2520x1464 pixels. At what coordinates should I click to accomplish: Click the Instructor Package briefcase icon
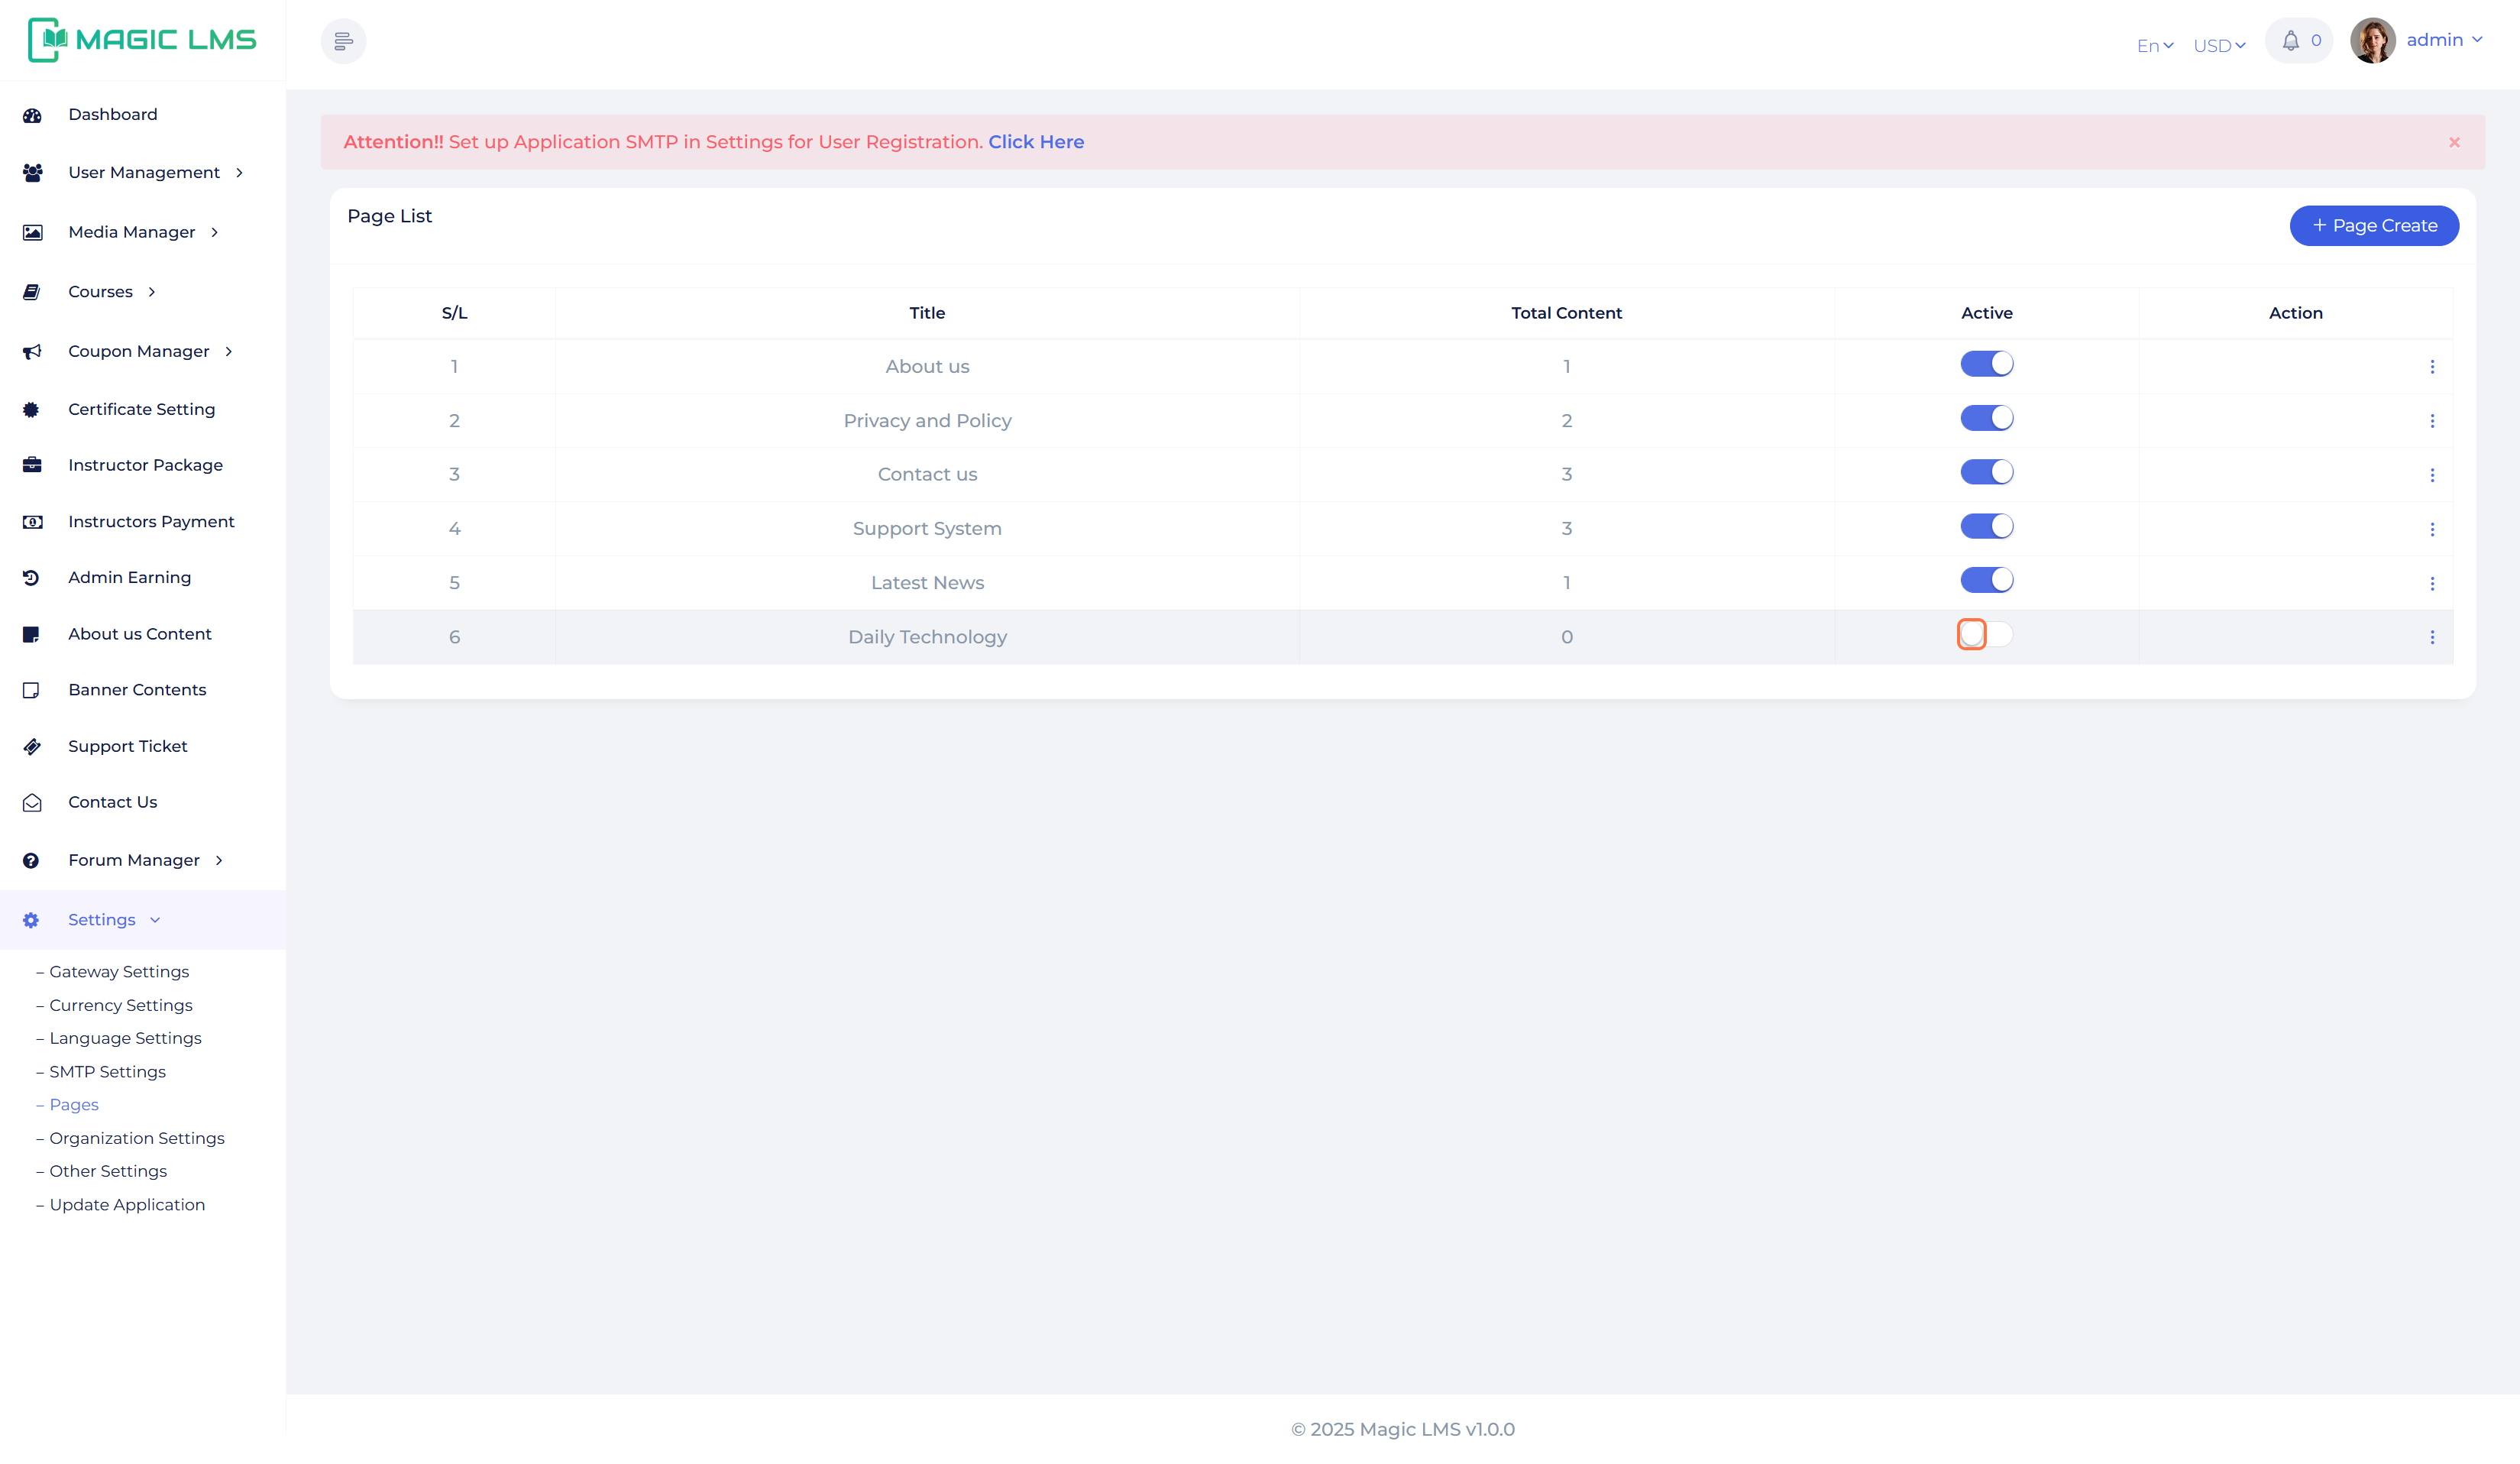coord(32,465)
